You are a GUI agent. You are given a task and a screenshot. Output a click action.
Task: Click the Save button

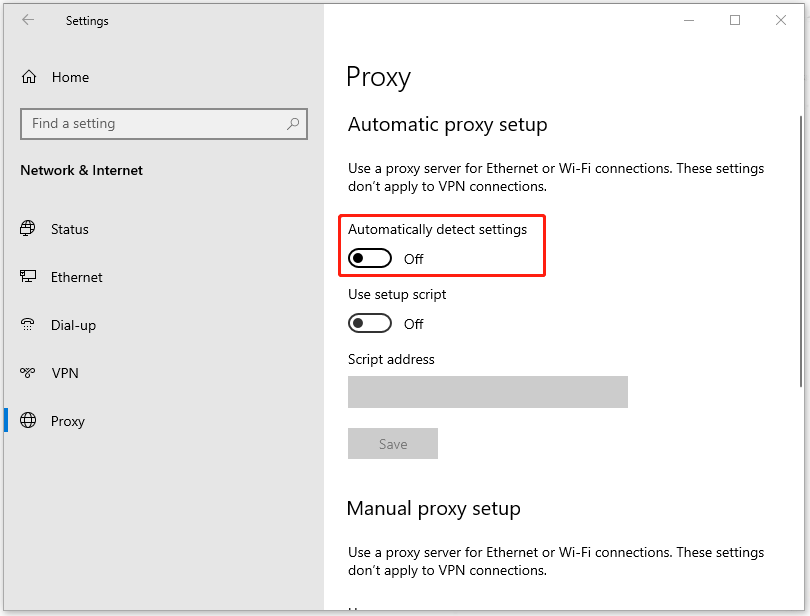click(x=392, y=443)
